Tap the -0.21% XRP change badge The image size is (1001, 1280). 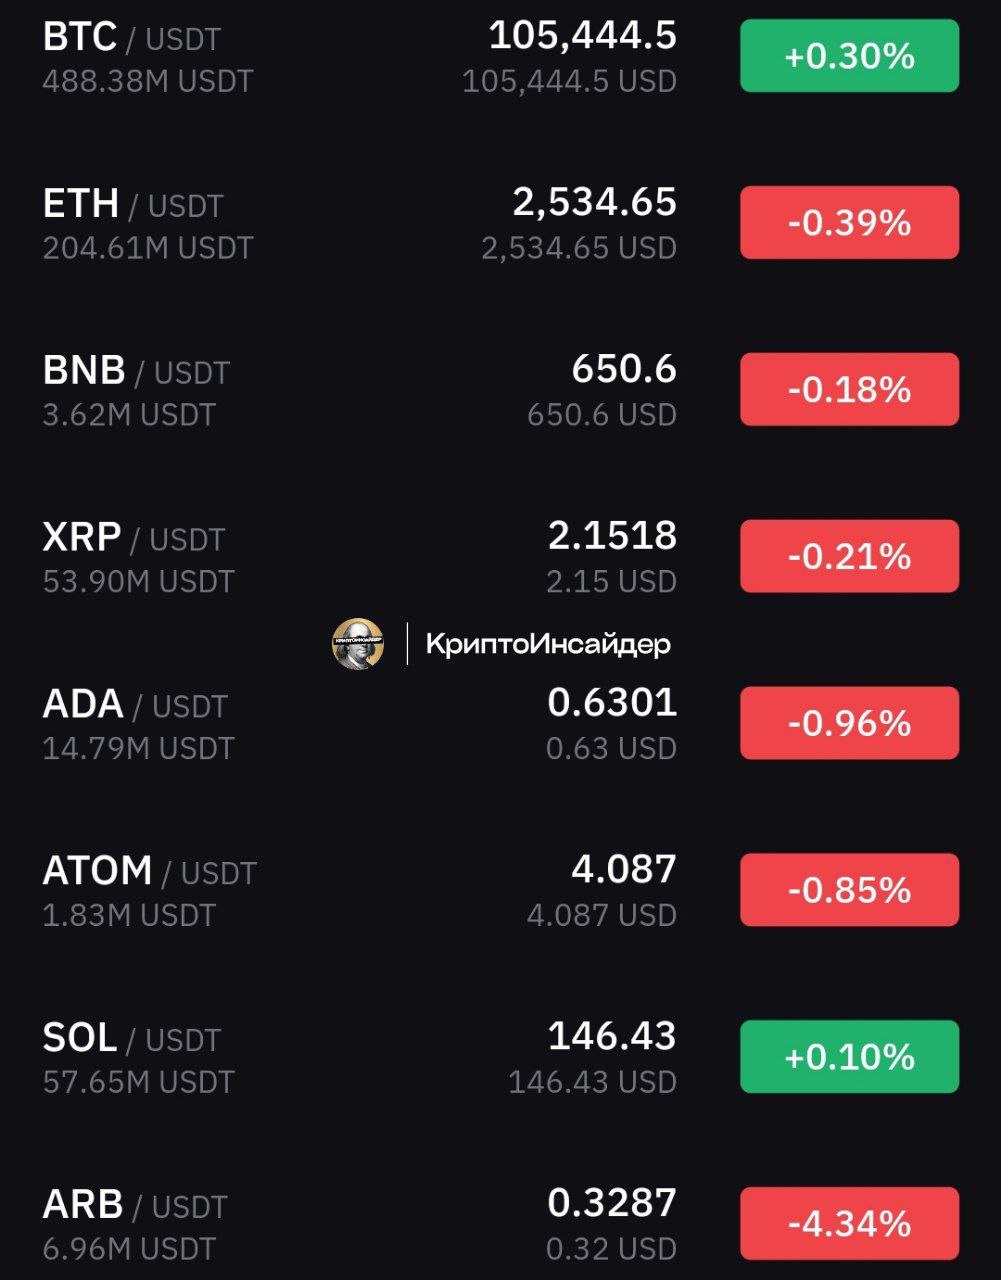849,557
